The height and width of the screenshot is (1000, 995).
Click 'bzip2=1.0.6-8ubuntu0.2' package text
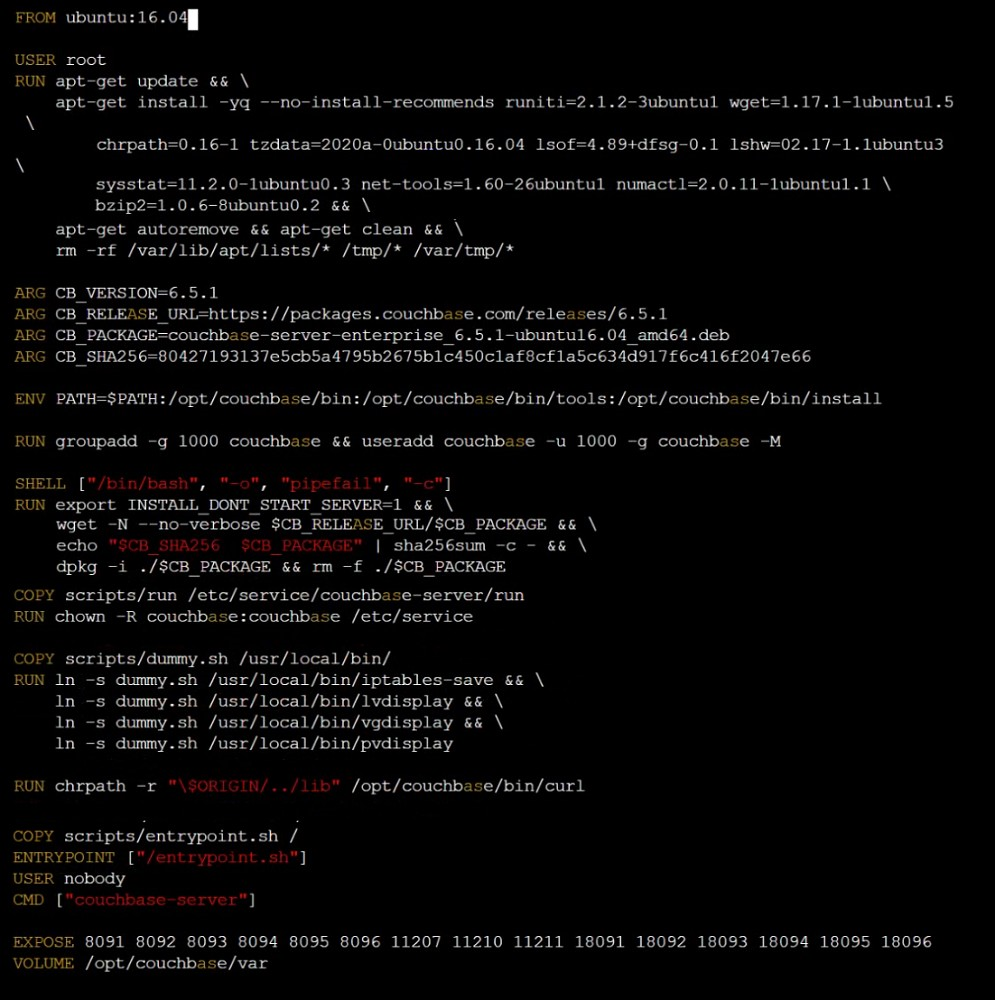click(207, 206)
